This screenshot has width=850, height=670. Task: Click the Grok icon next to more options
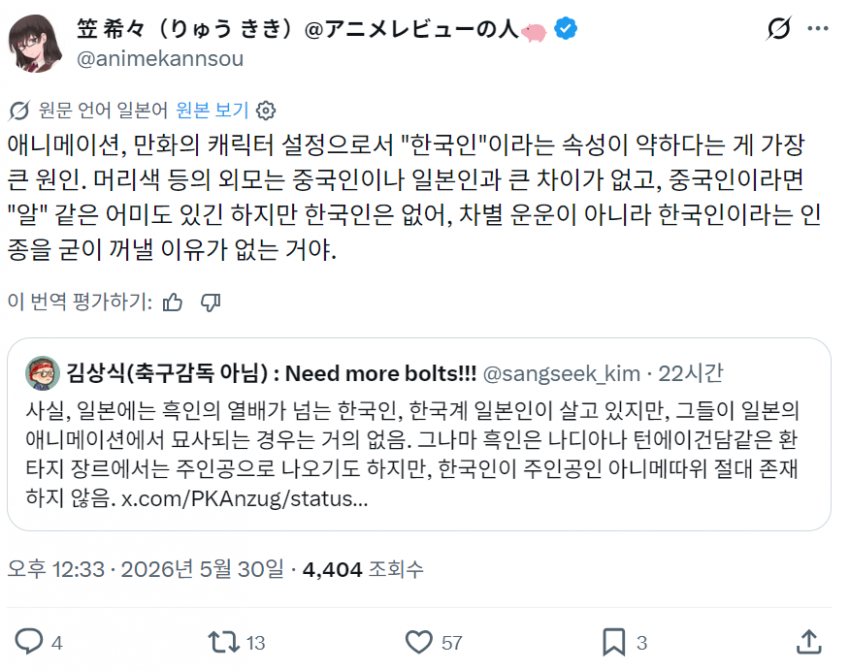[x=779, y=28]
